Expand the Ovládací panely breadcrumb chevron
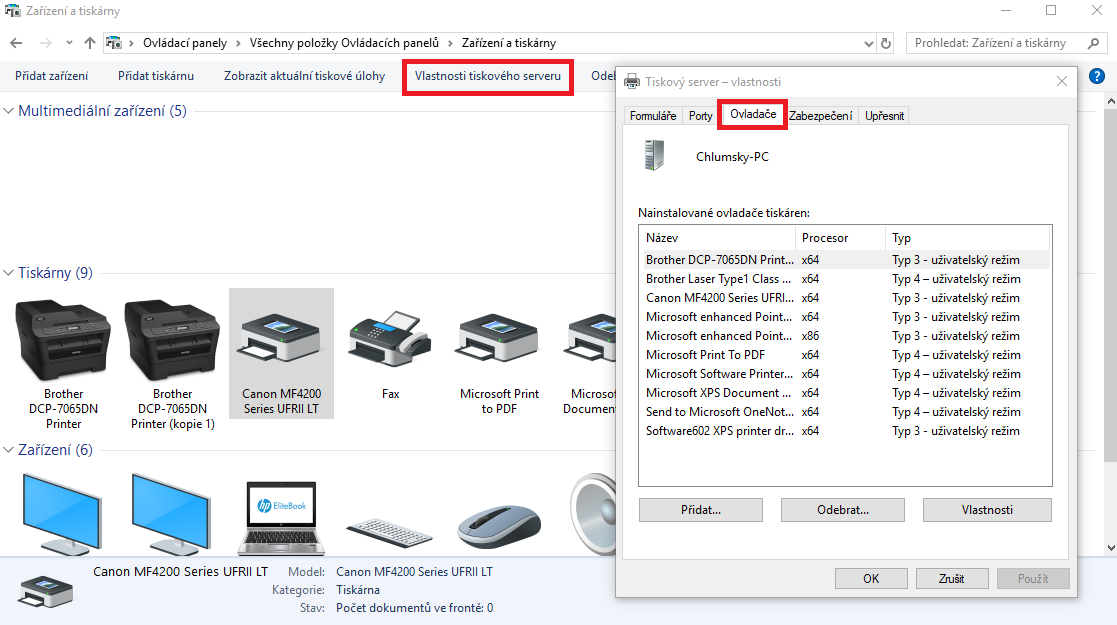The image size is (1117, 625). pos(239,43)
